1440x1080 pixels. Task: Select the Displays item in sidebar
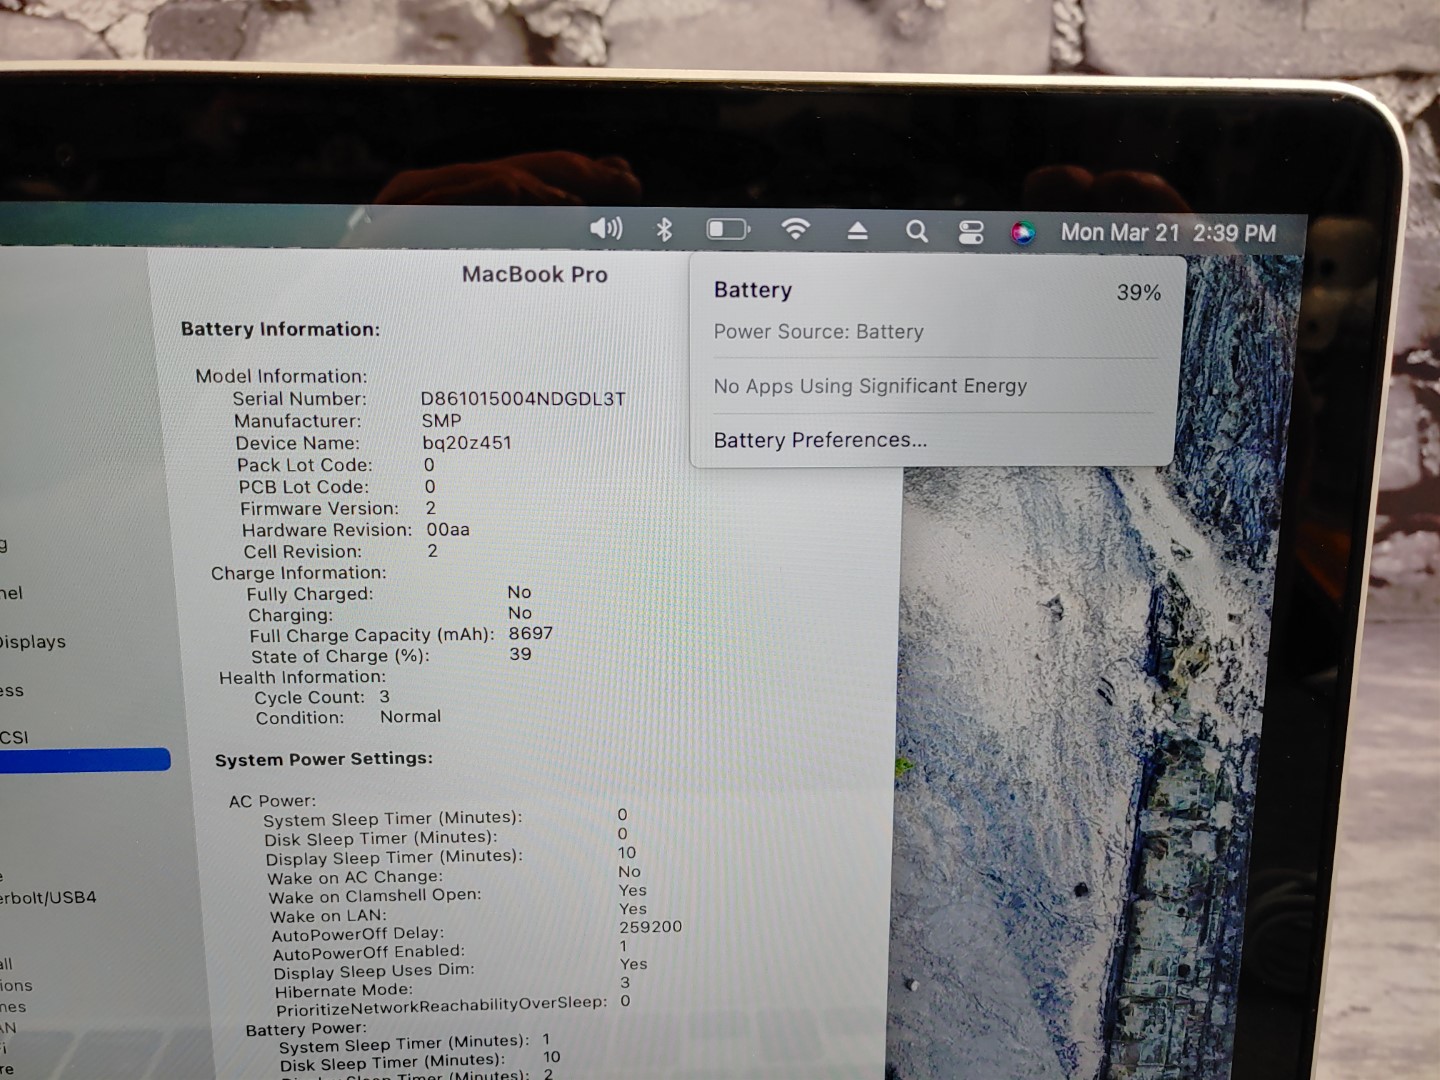33,642
